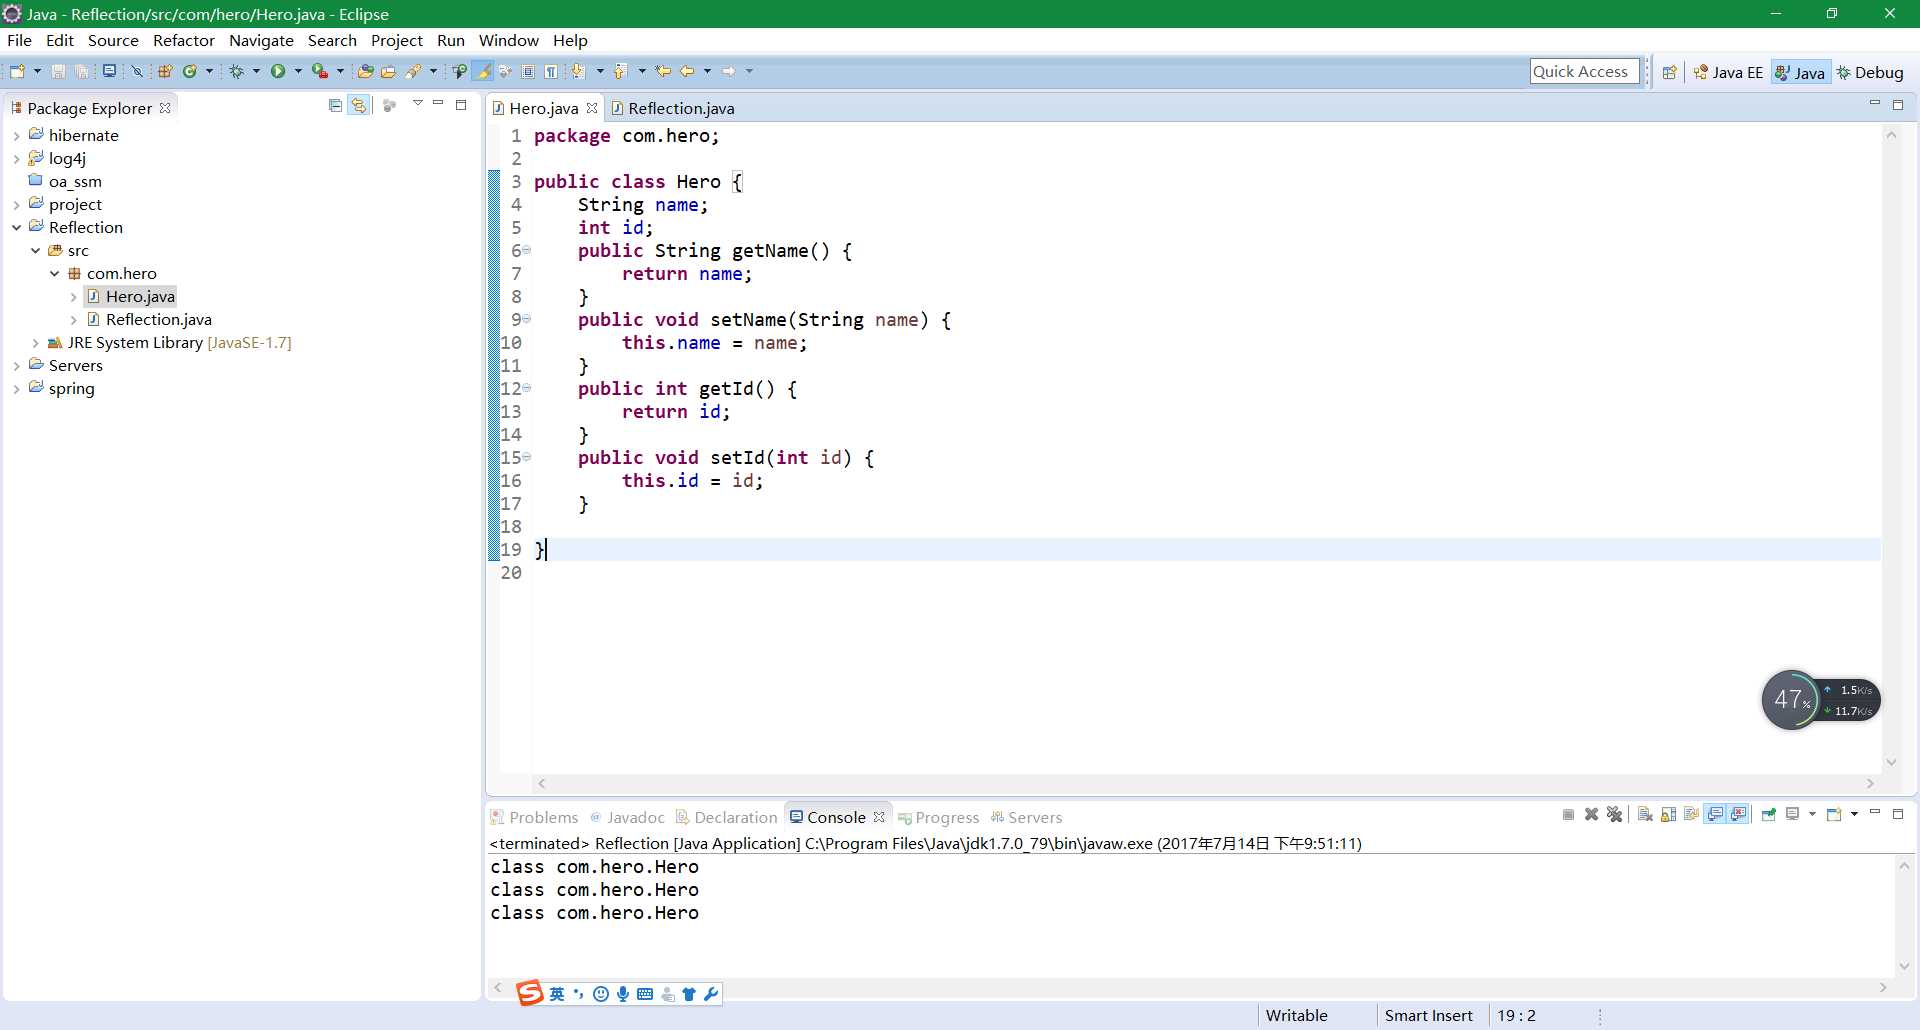Expand the log4j project node
This screenshot has height=1030, width=1920.
(x=16, y=159)
